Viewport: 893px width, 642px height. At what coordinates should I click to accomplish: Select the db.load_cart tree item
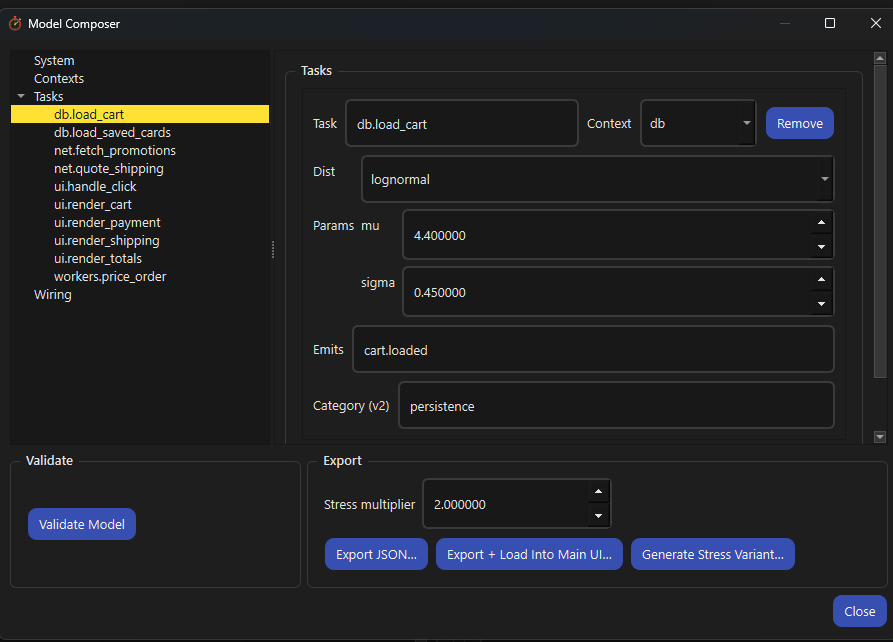click(x=140, y=115)
